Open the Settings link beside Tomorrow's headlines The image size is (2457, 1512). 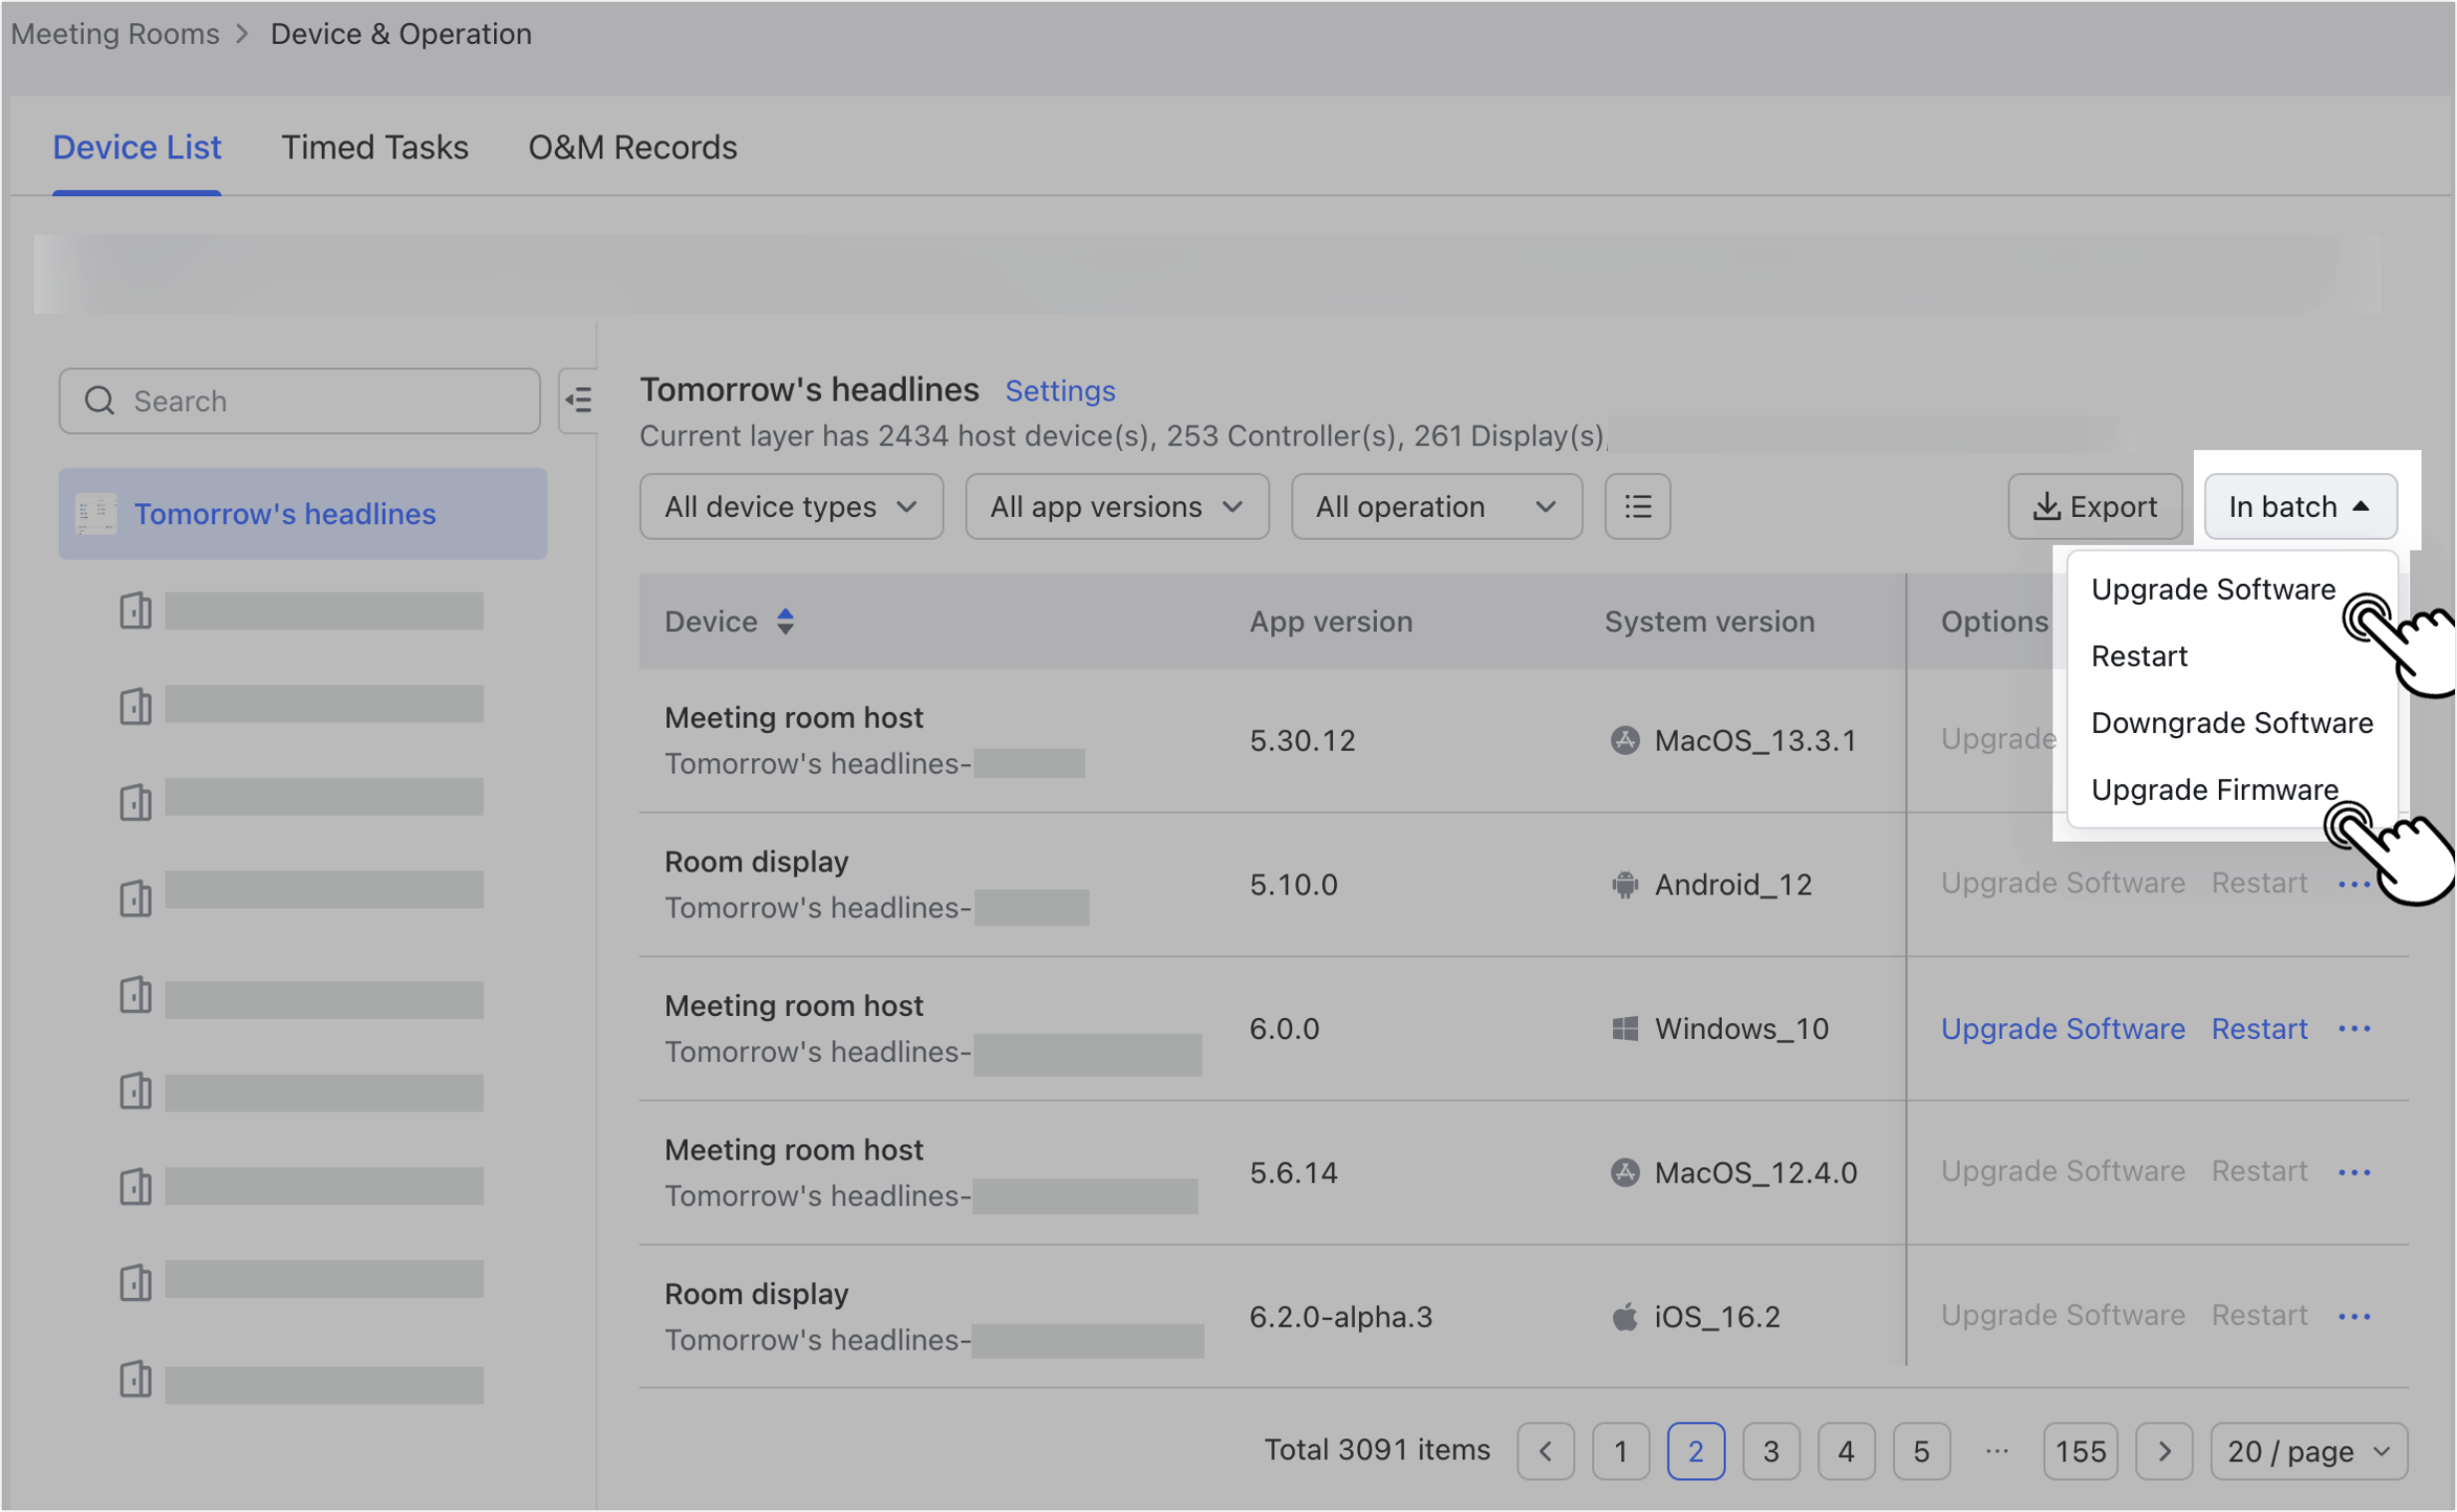pyautogui.click(x=1060, y=390)
